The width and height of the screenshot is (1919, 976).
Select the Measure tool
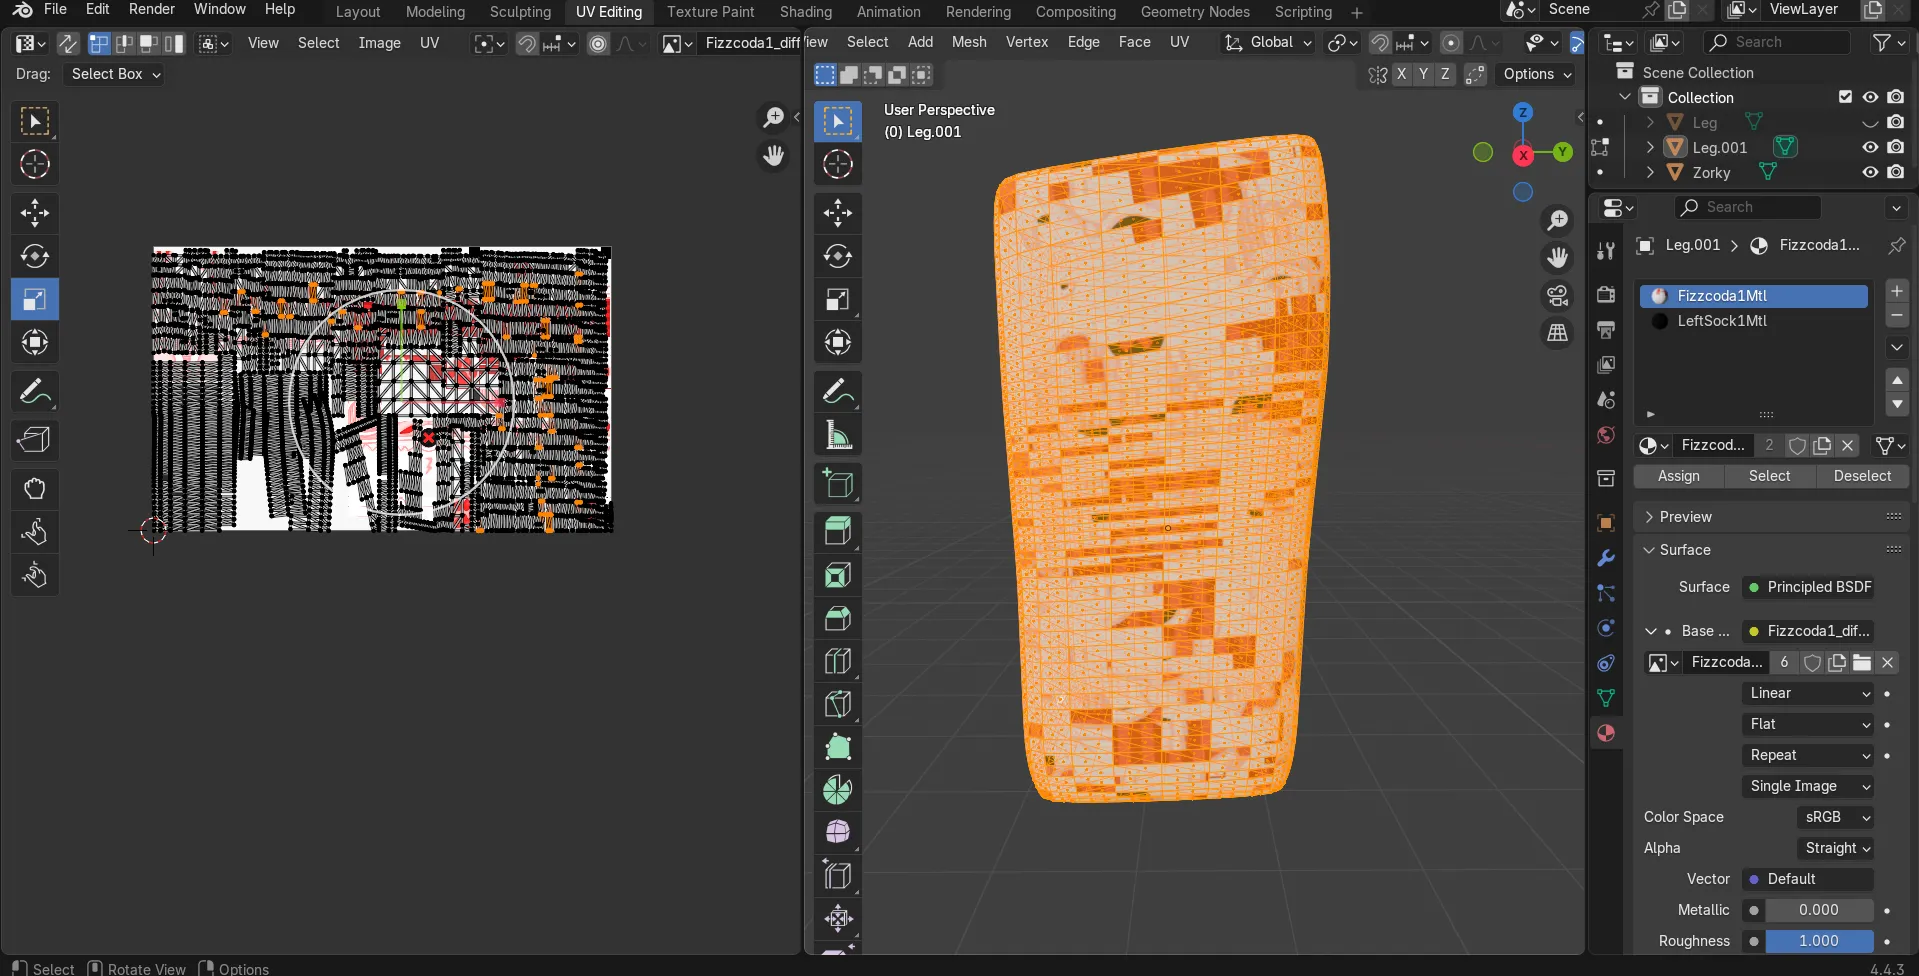pos(837,434)
